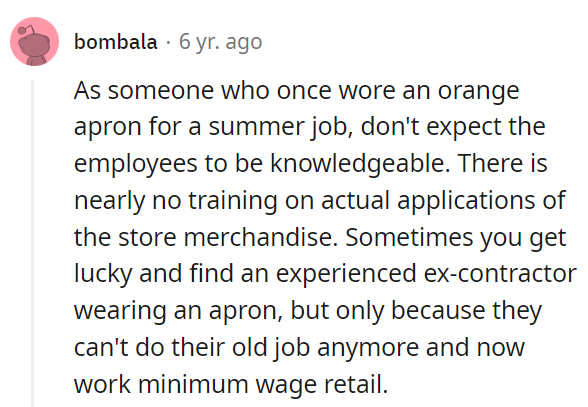The image size is (588, 407).
Task: Click the word 'knowledgeable' in the comment
Action: [360, 164]
